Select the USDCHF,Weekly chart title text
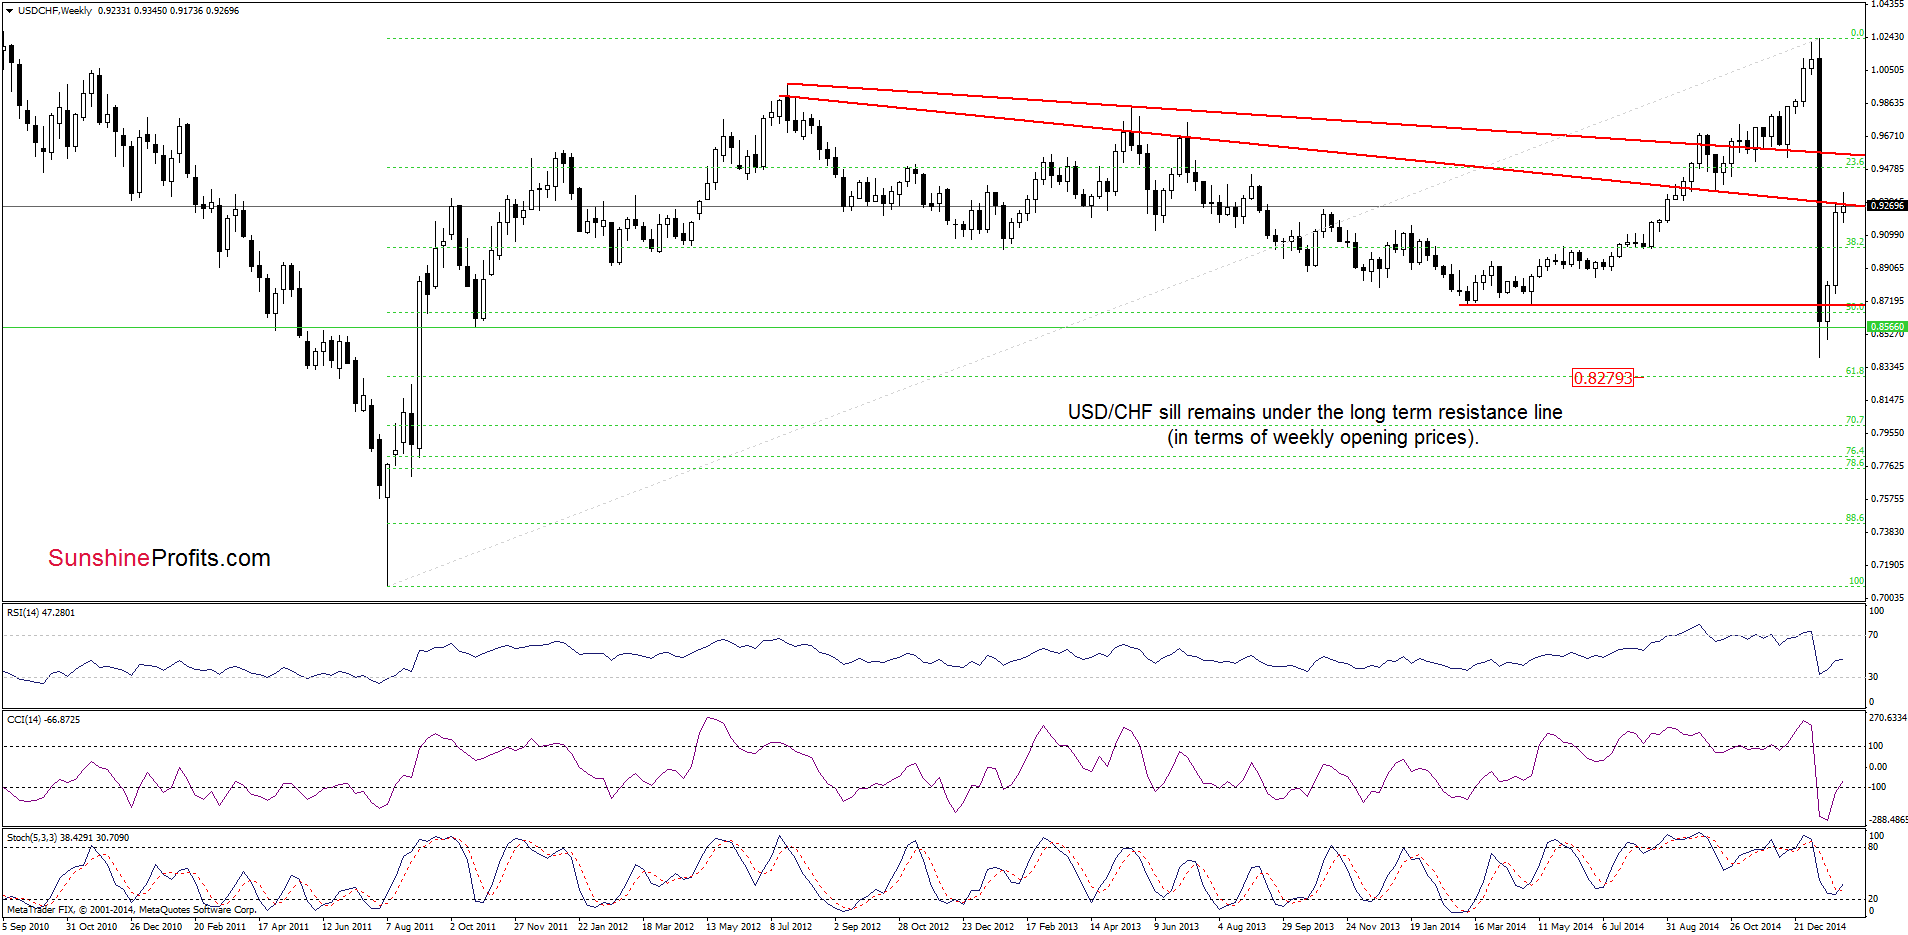Screen dimensions: 1908x935 pos(54,11)
